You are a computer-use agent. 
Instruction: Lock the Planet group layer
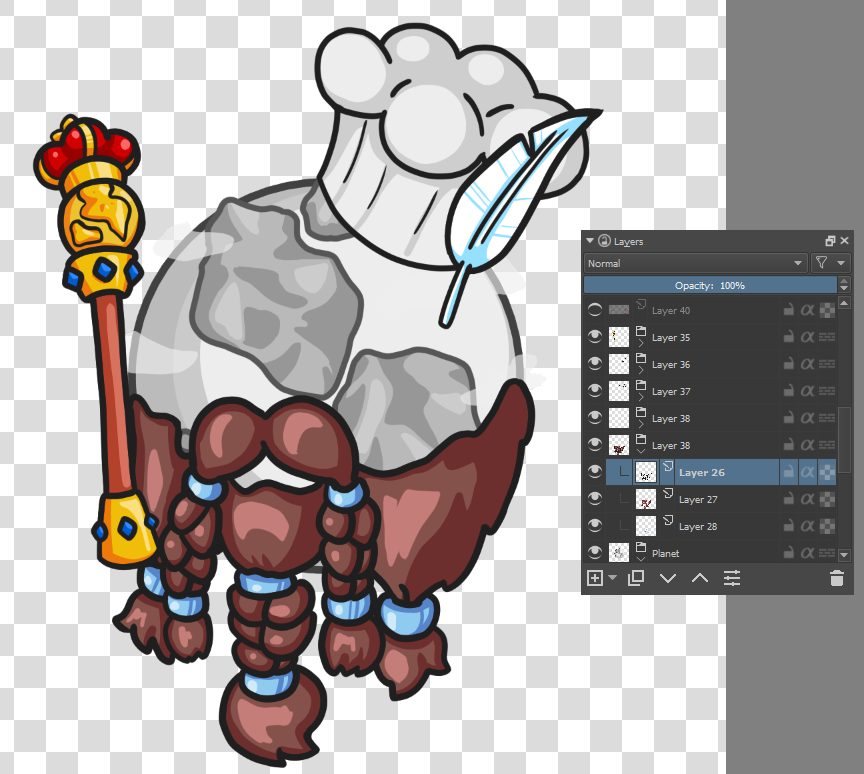point(789,553)
